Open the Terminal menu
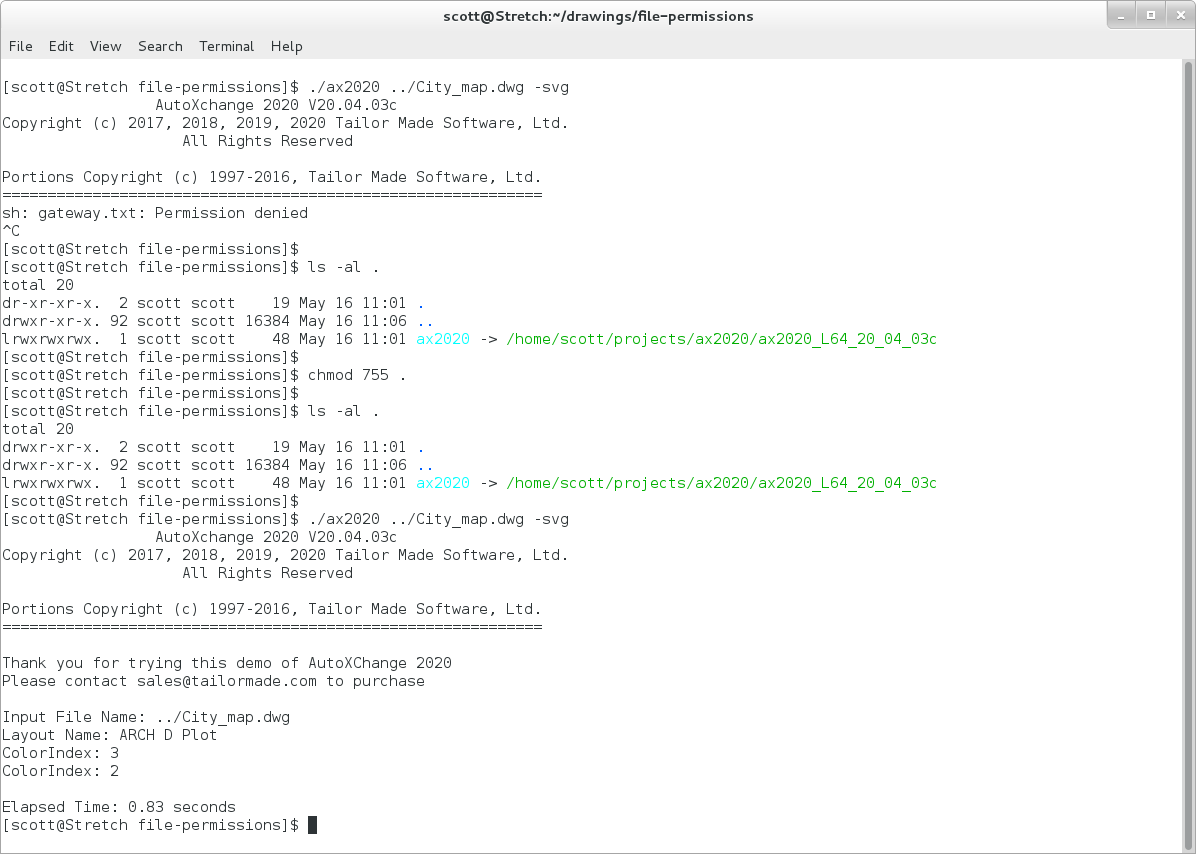Screen dimensions: 1196x854 227,47
